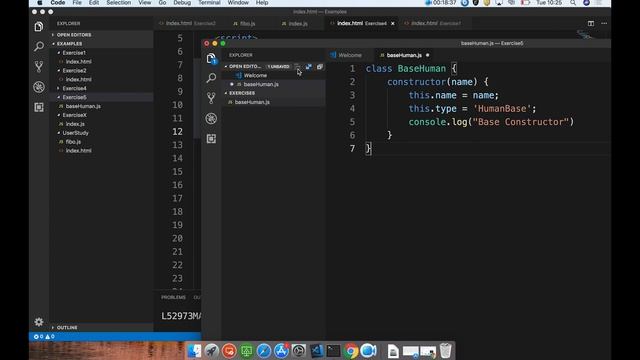Collapse Exercise5 folder
The height and width of the screenshot is (360, 640).
point(59,97)
